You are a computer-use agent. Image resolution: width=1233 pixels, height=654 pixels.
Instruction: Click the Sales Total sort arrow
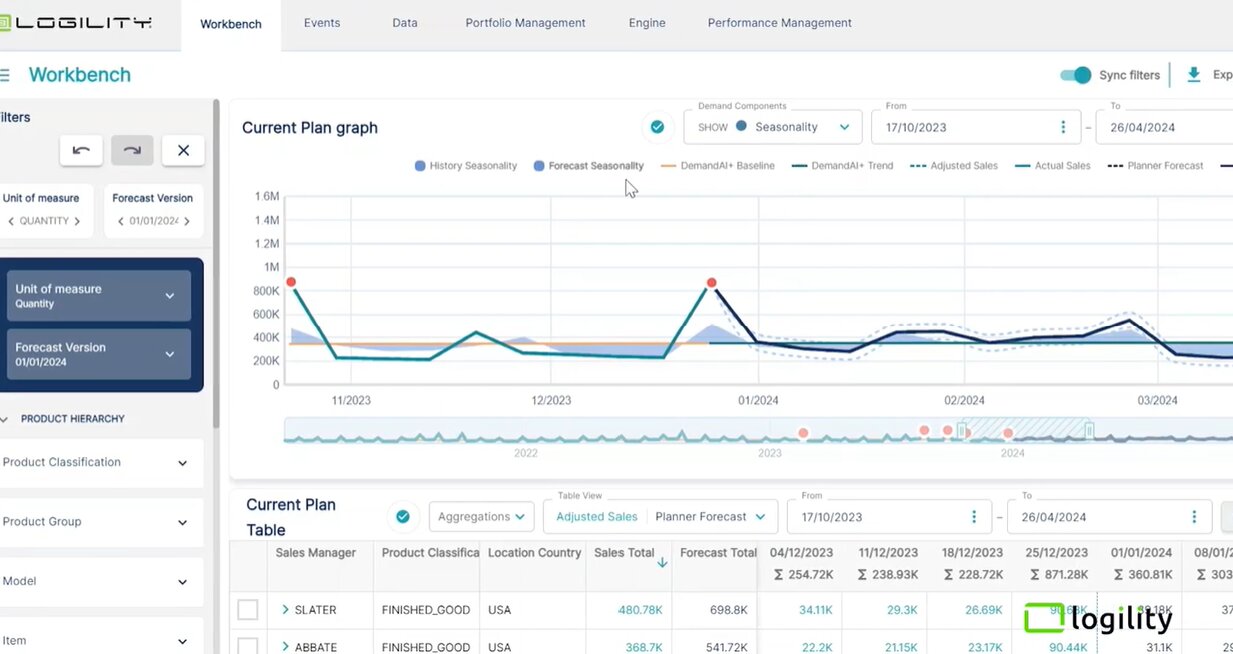[662, 563]
